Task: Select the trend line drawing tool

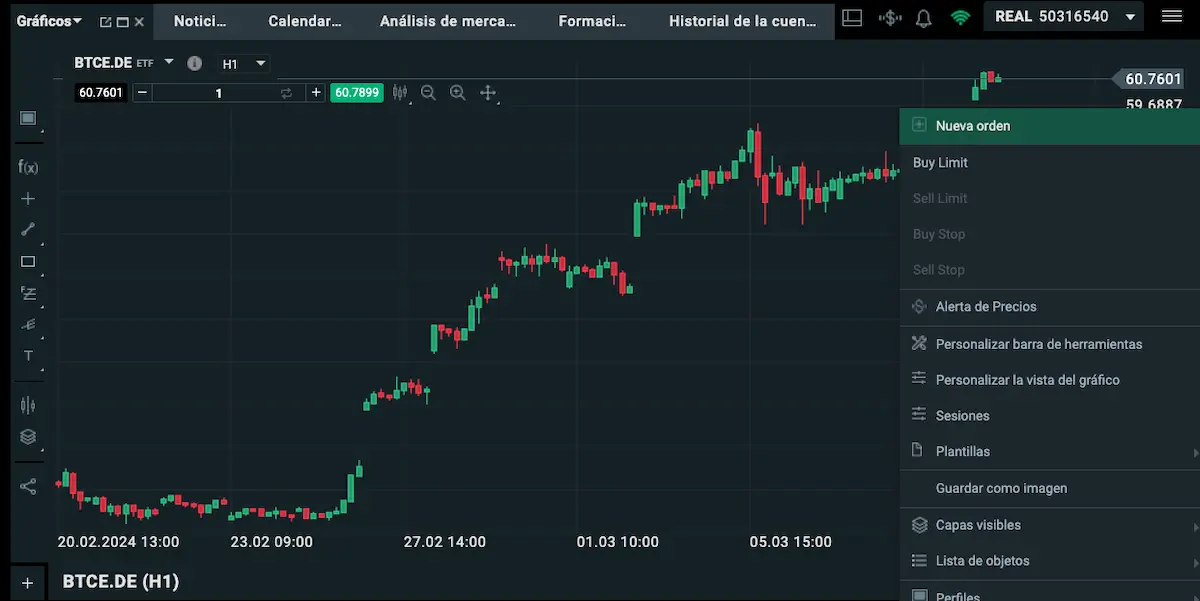Action: click(28, 229)
